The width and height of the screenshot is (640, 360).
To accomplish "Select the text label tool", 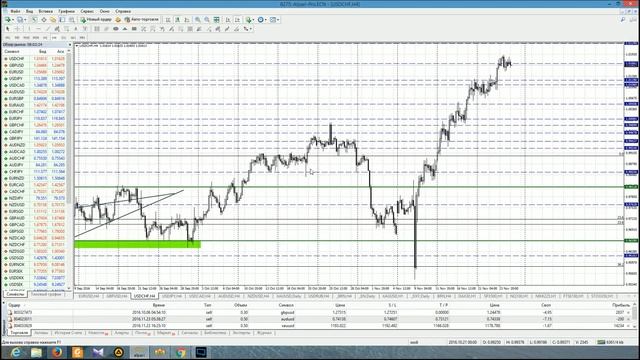I will (85, 29).
